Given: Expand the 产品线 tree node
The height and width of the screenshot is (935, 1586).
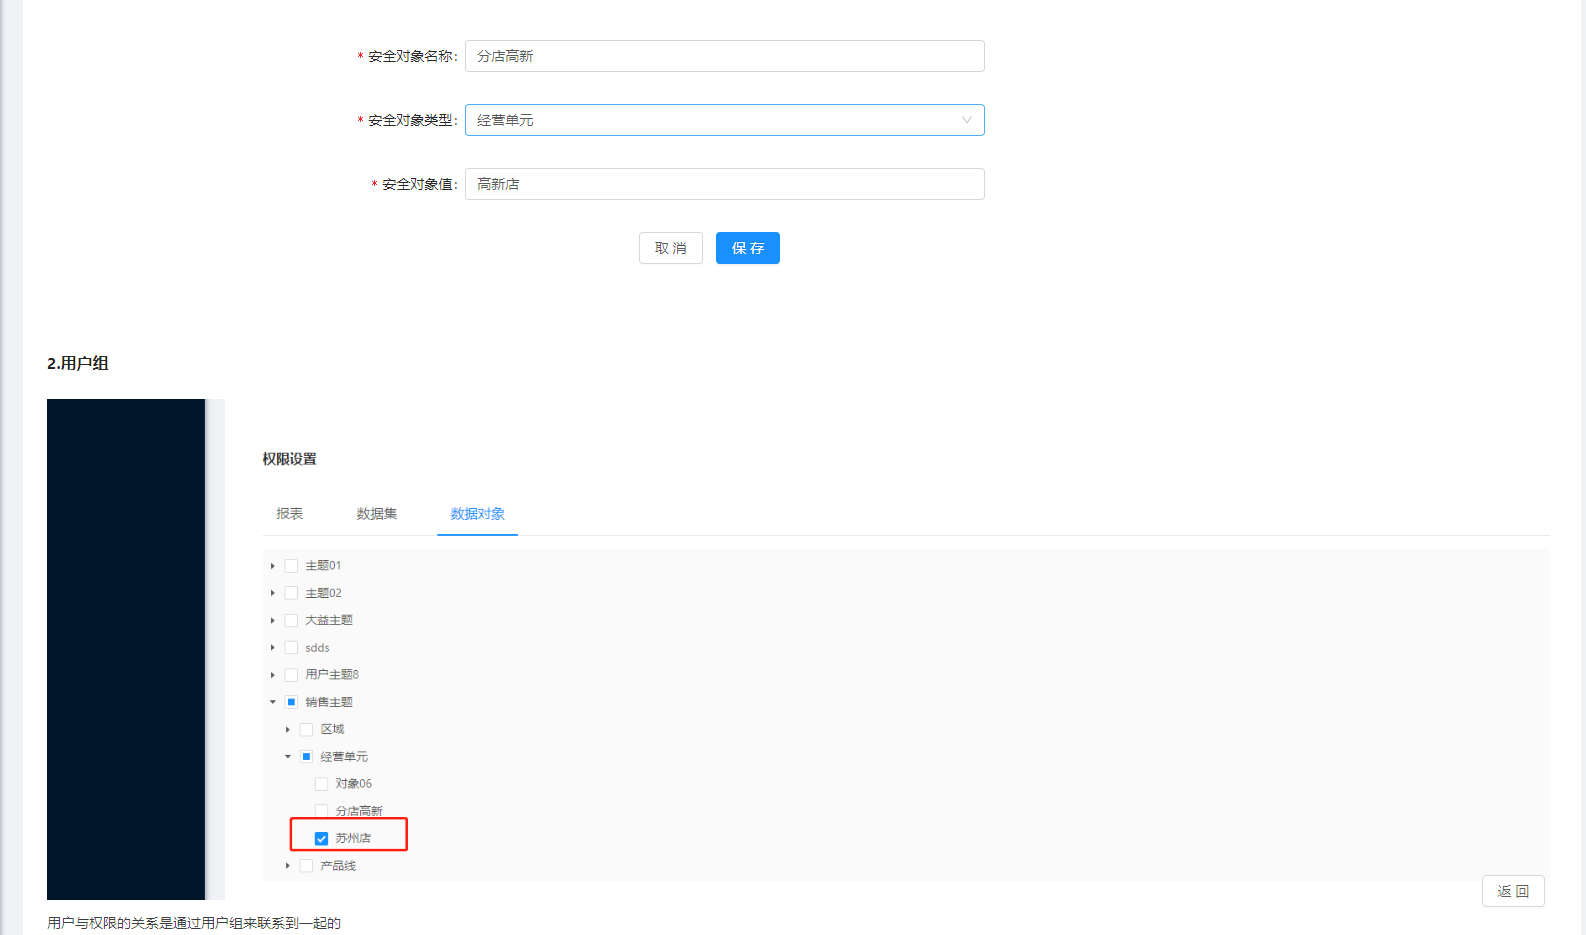Looking at the screenshot, I should click(x=288, y=866).
